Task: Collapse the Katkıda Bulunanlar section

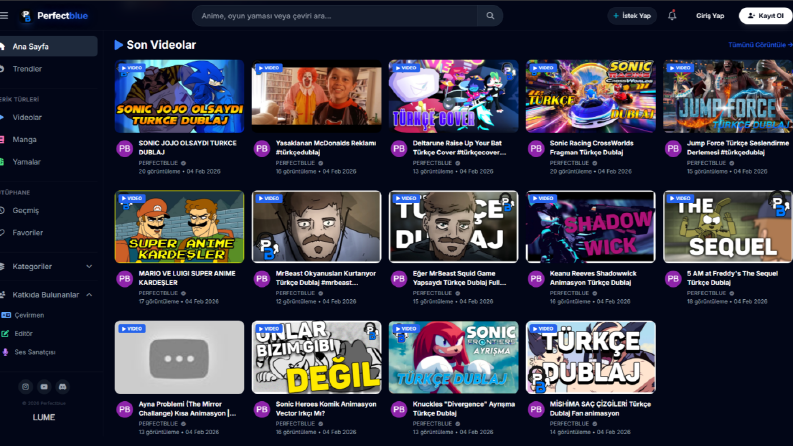Action: pyautogui.click(x=49, y=295)
